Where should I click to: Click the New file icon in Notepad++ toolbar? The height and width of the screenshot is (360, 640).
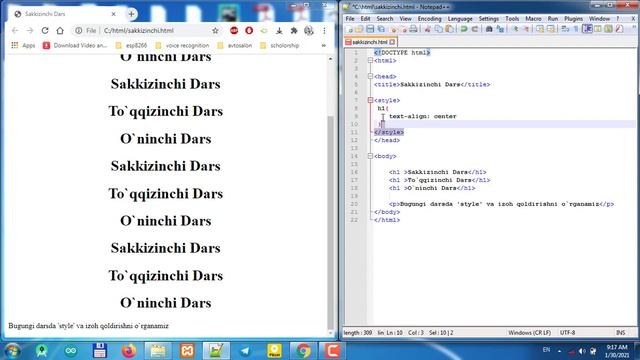click(x=349, y=29)
